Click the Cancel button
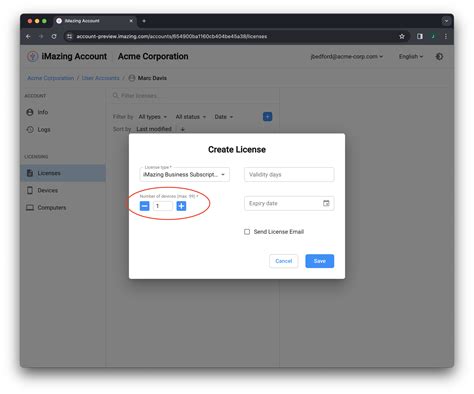 coord(284,261)
